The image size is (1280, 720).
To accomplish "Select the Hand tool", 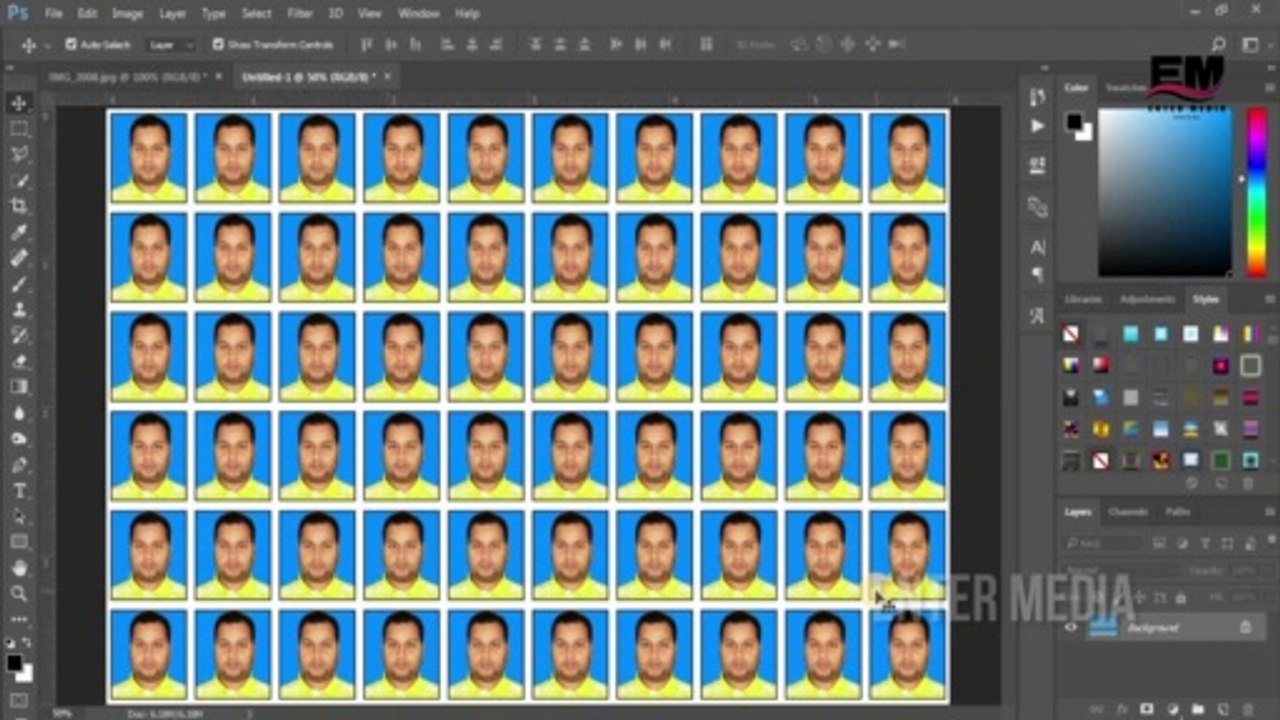I will [x=19, y=568].
